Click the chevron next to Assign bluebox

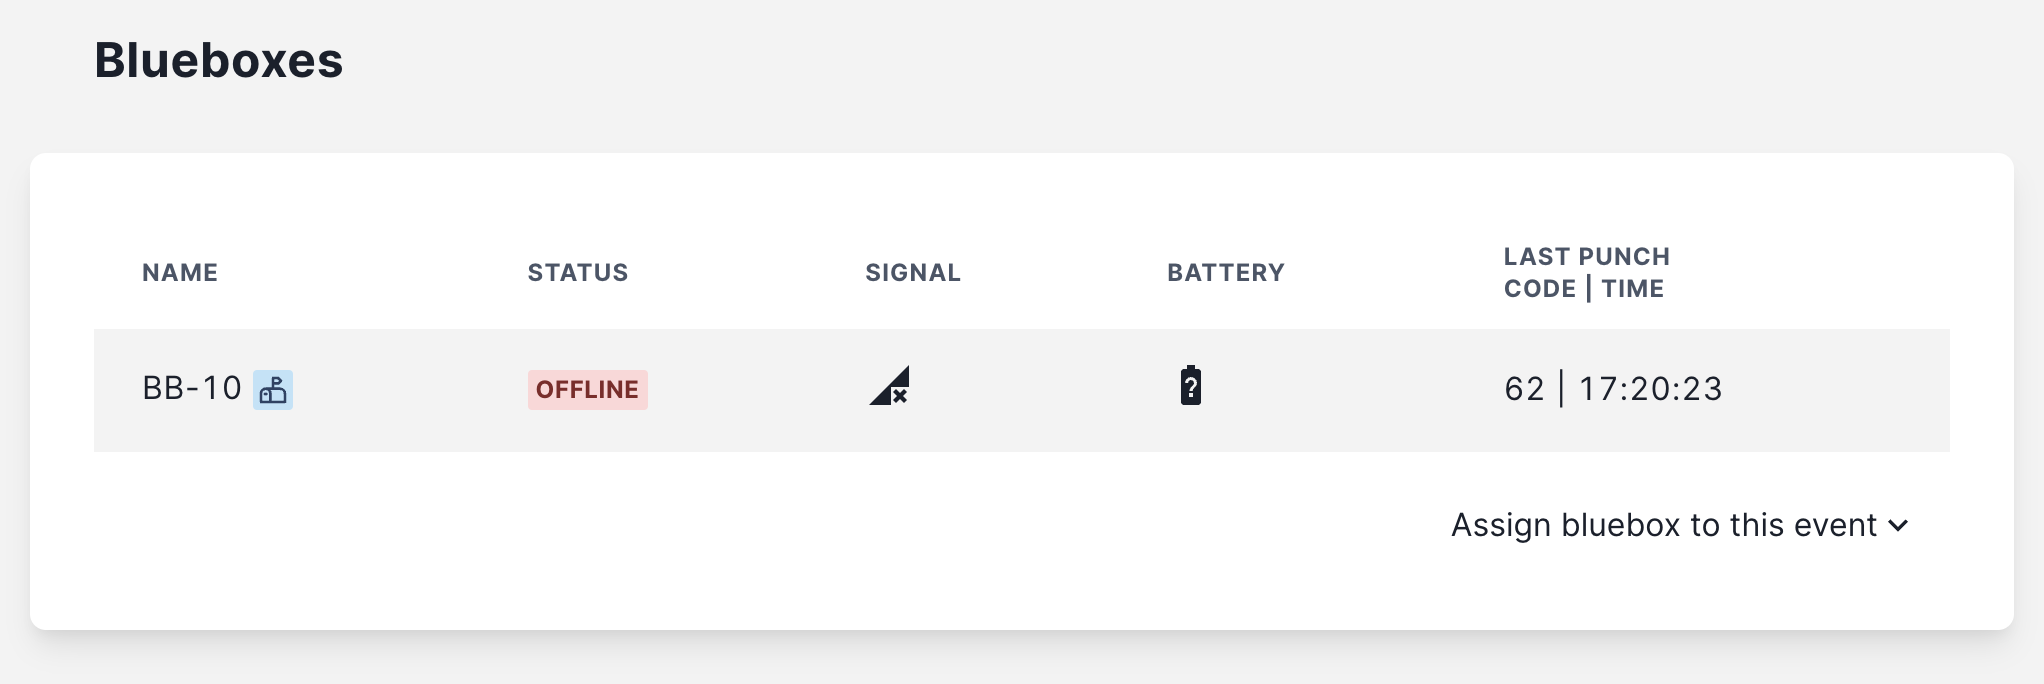coord(1898,526)
